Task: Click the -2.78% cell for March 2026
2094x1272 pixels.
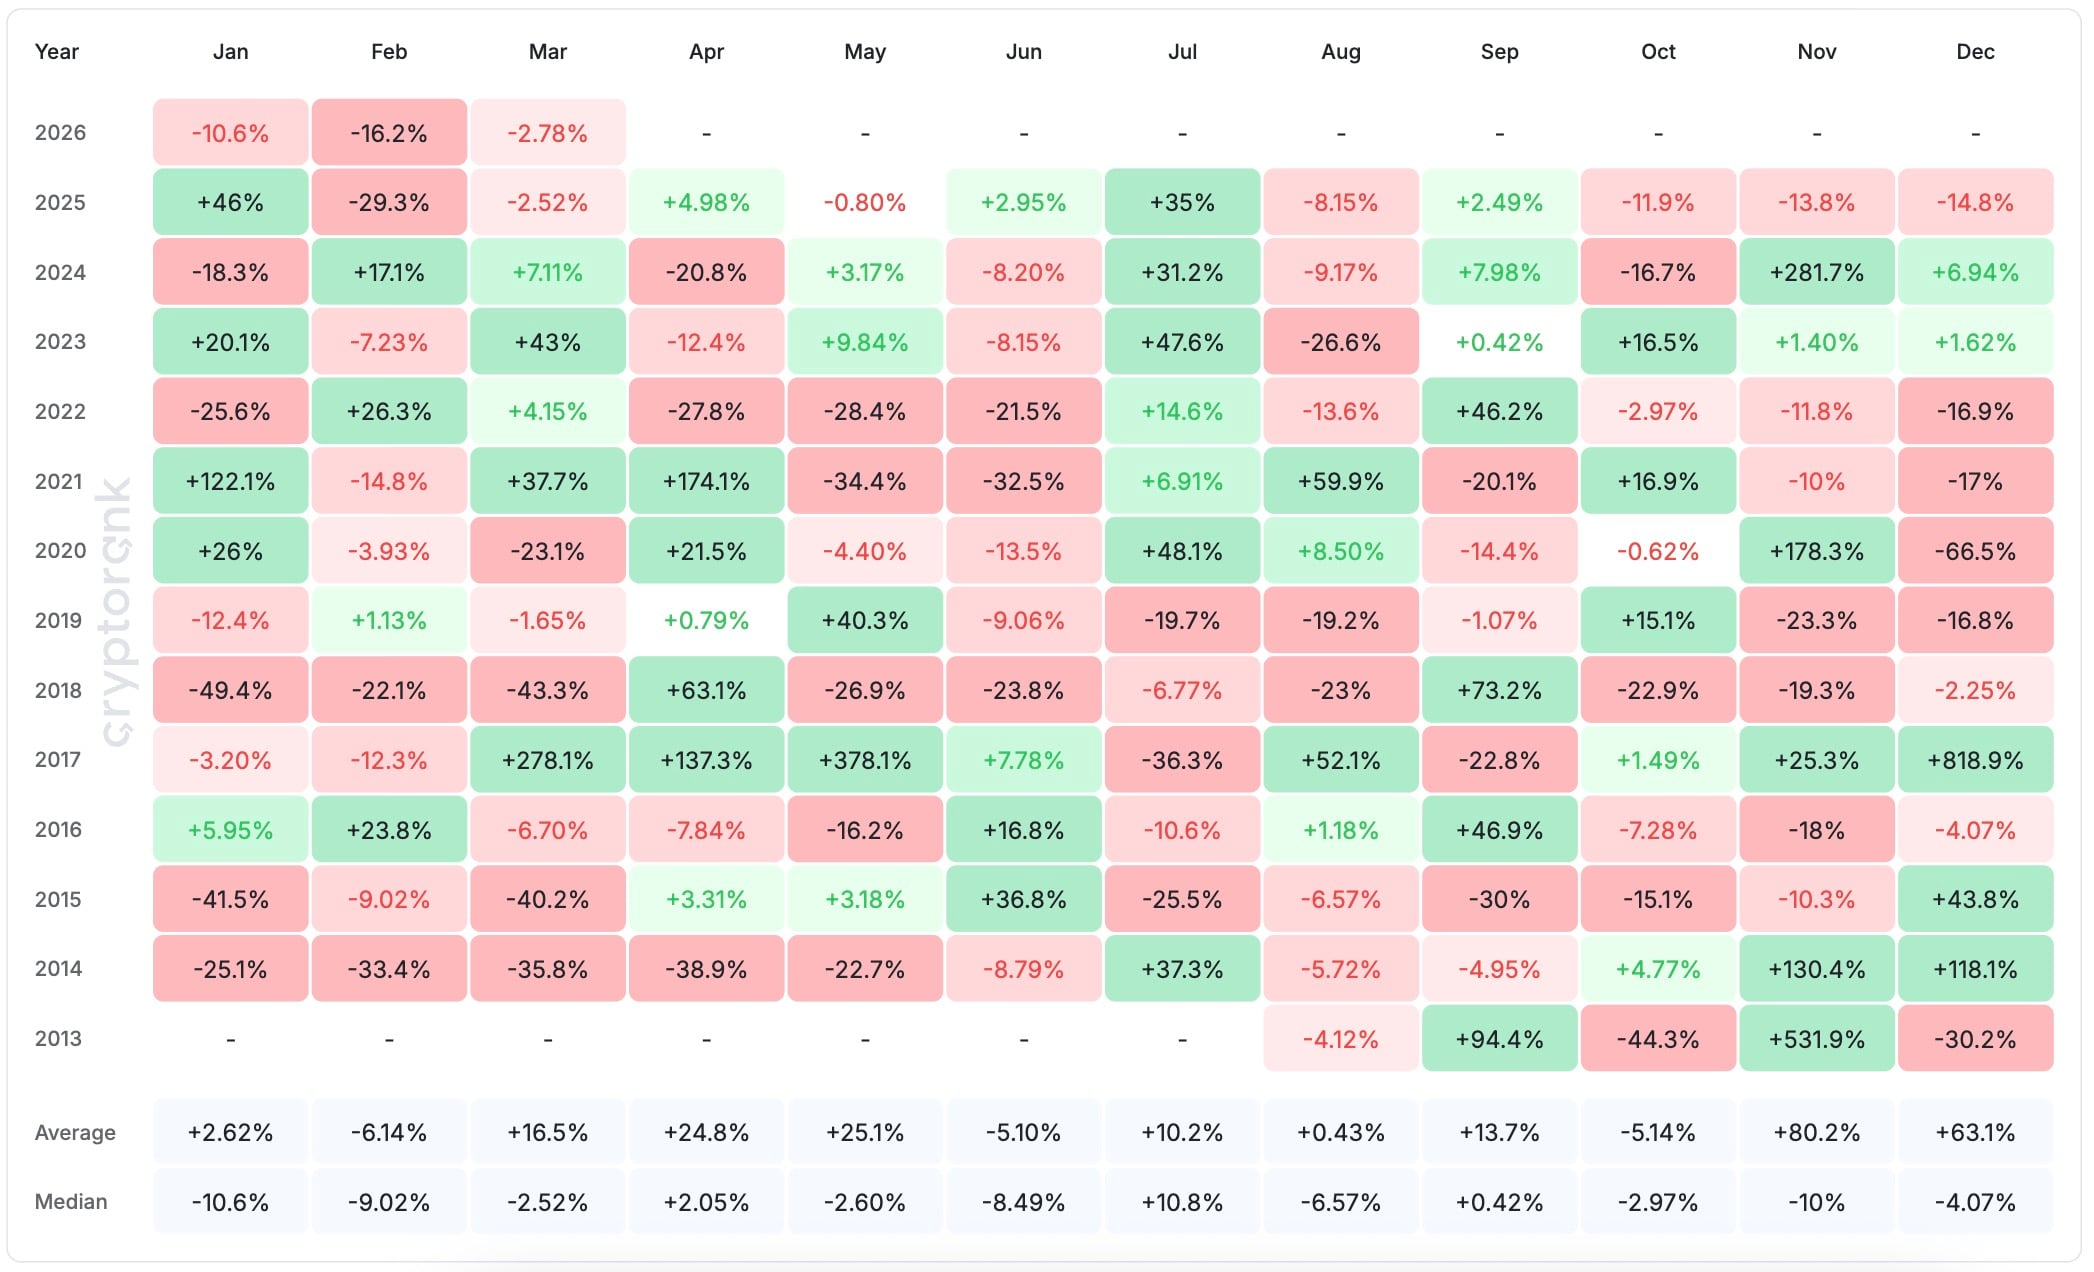Action: [x=547, y=134]
